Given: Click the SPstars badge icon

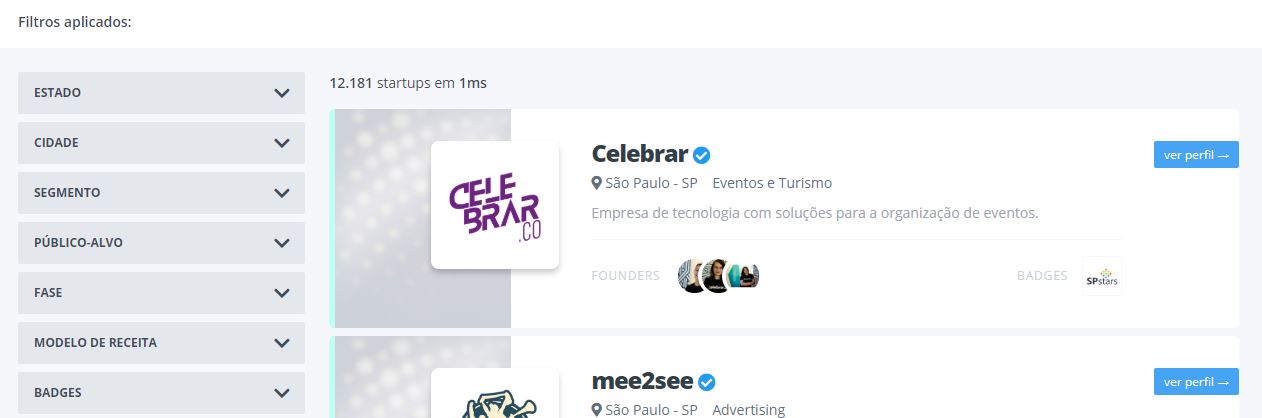Looking at the screenshot, I should point(1102,276).
